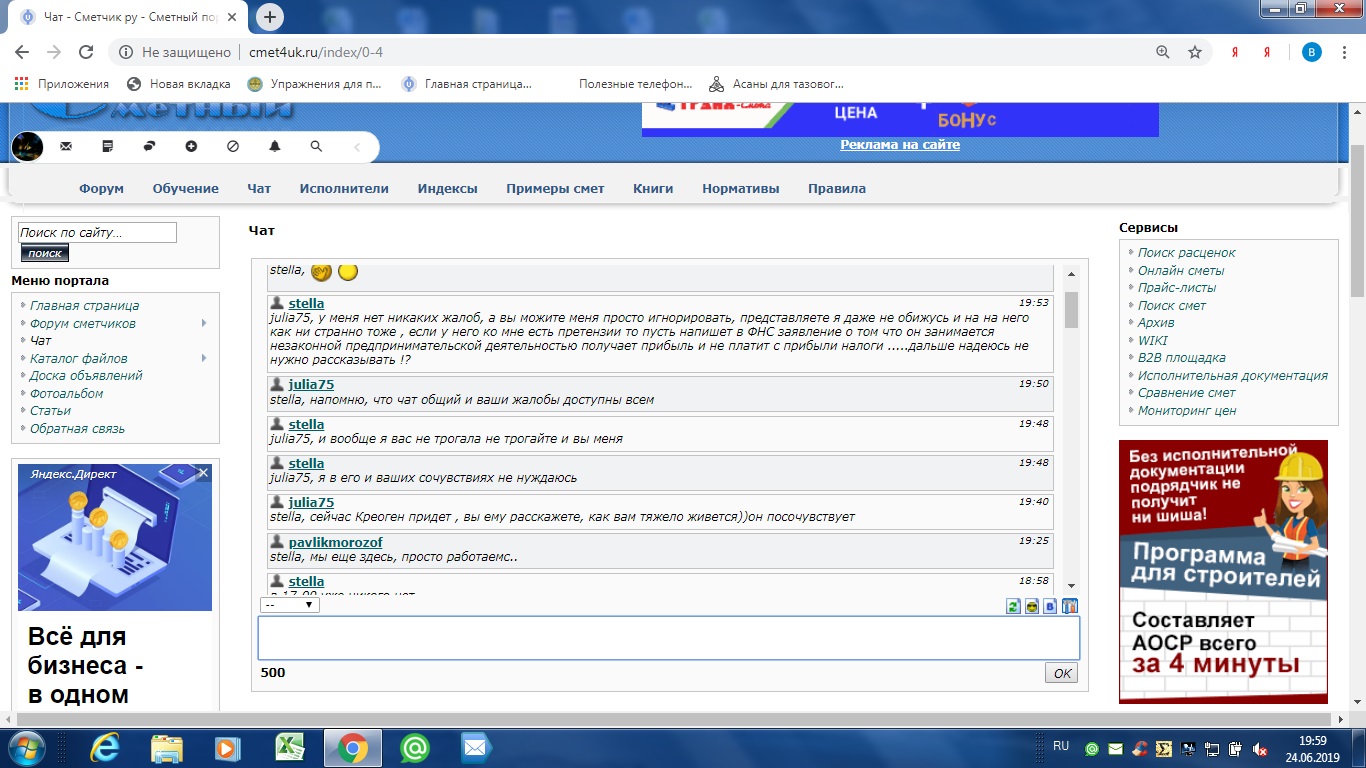This screenshot has width=1366, height=768.
Task: Open the chat management icon next to BB-codes
Action: [x=1069, y=606]
